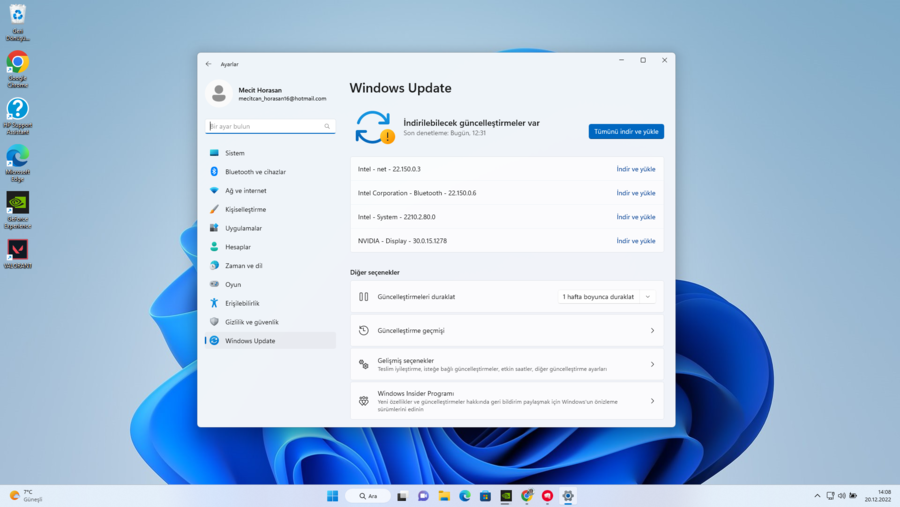The height and width of the screenshot is (507, 900).
Task: Go to Ağ ve internet settings
Action: pos(270,191)
